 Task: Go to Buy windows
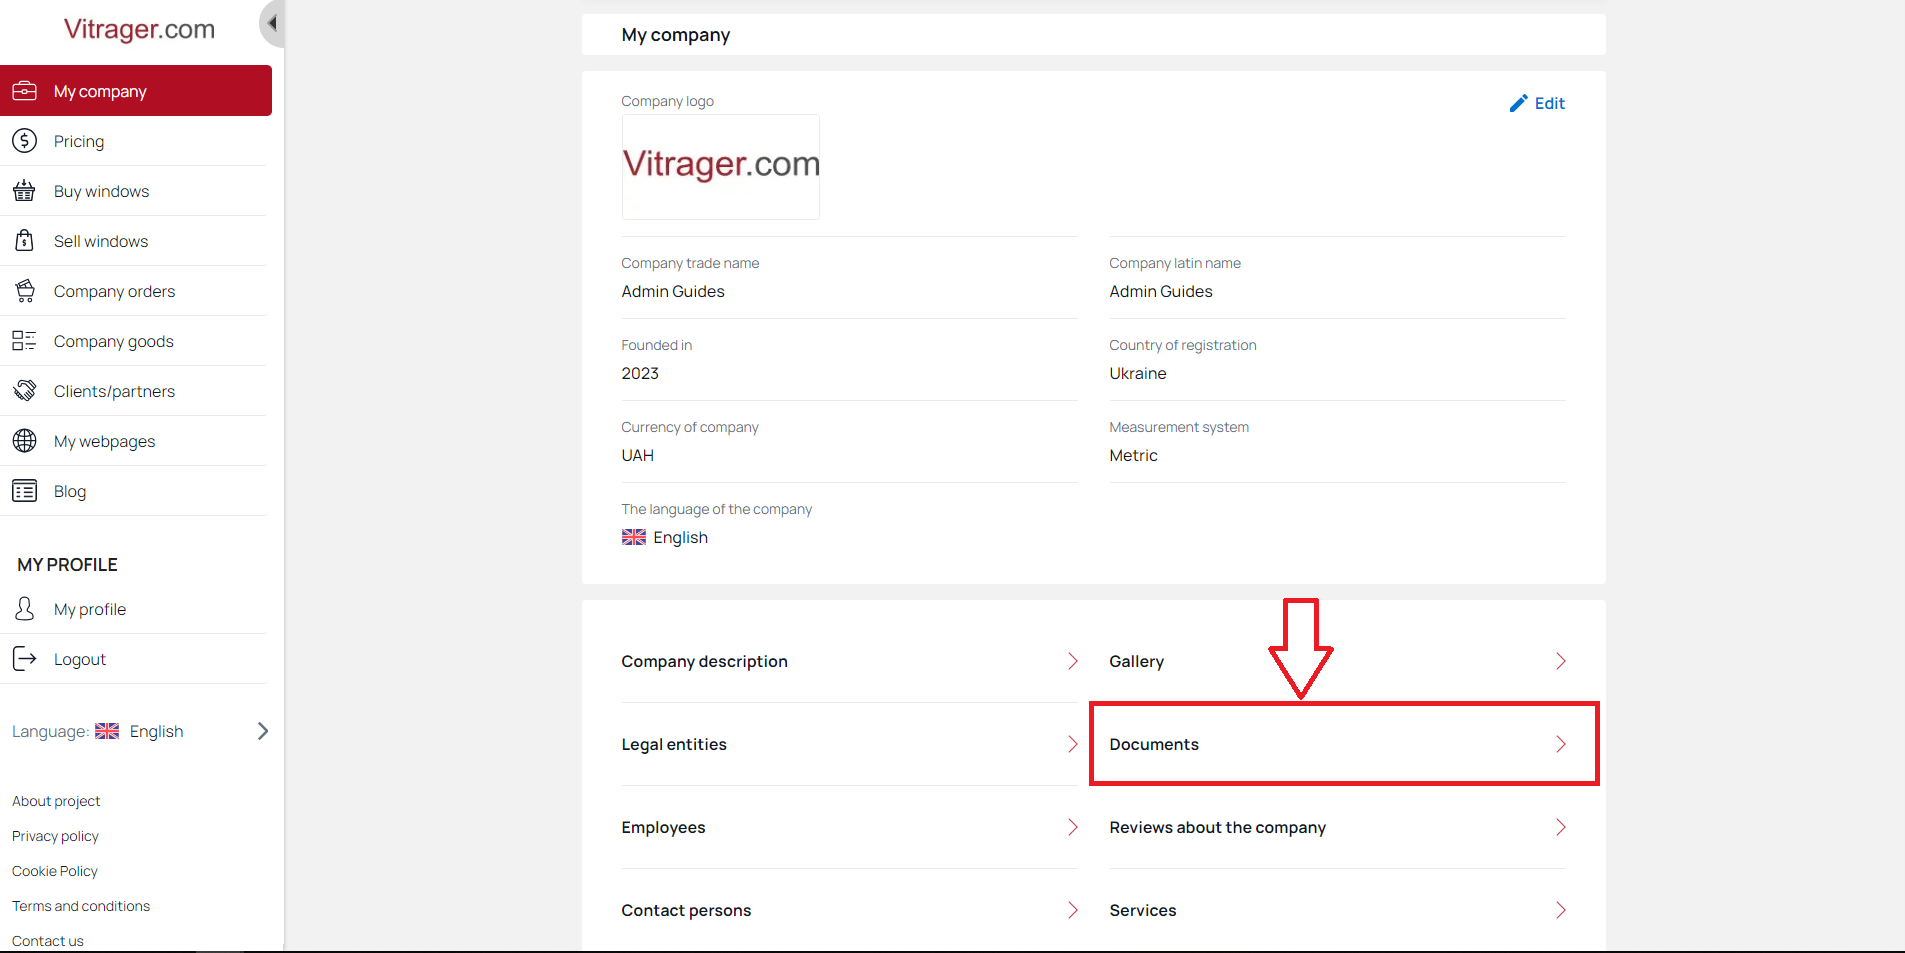click(x=136, y=191)
